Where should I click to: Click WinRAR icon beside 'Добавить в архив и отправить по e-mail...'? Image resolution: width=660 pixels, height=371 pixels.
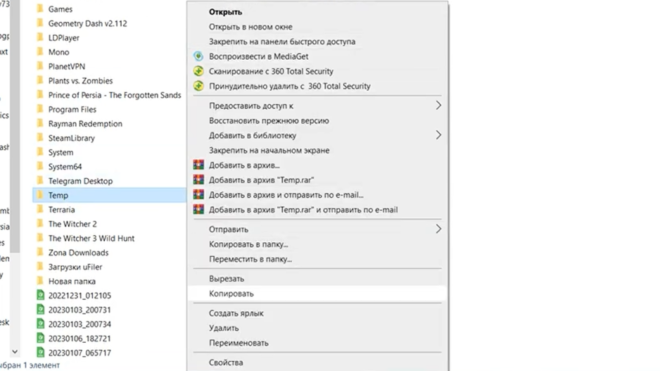click(x=198, y=195)
